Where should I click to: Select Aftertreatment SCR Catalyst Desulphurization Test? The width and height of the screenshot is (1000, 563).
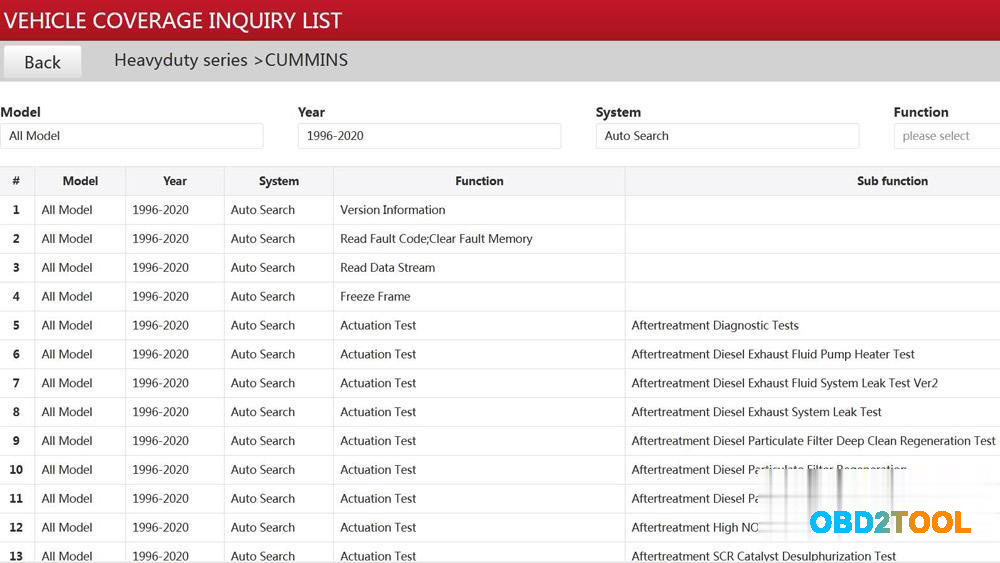(764, 556)
